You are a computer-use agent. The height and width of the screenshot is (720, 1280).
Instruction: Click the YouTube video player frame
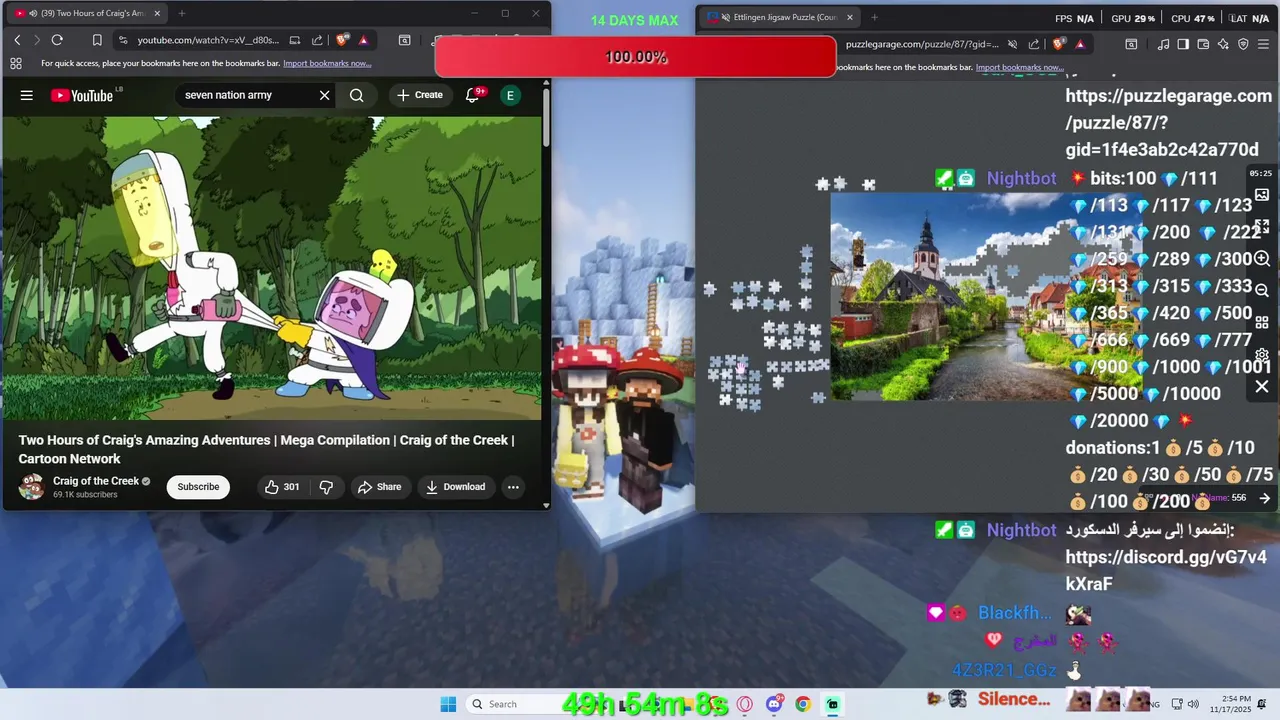coord(271,268)
